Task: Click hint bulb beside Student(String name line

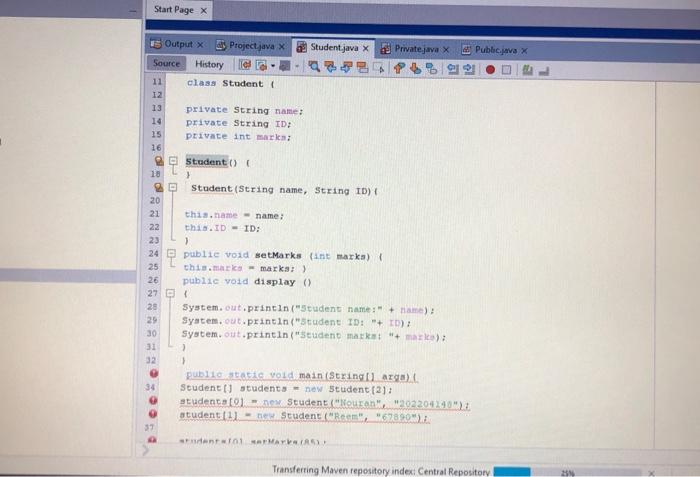Action: (158, 187)
